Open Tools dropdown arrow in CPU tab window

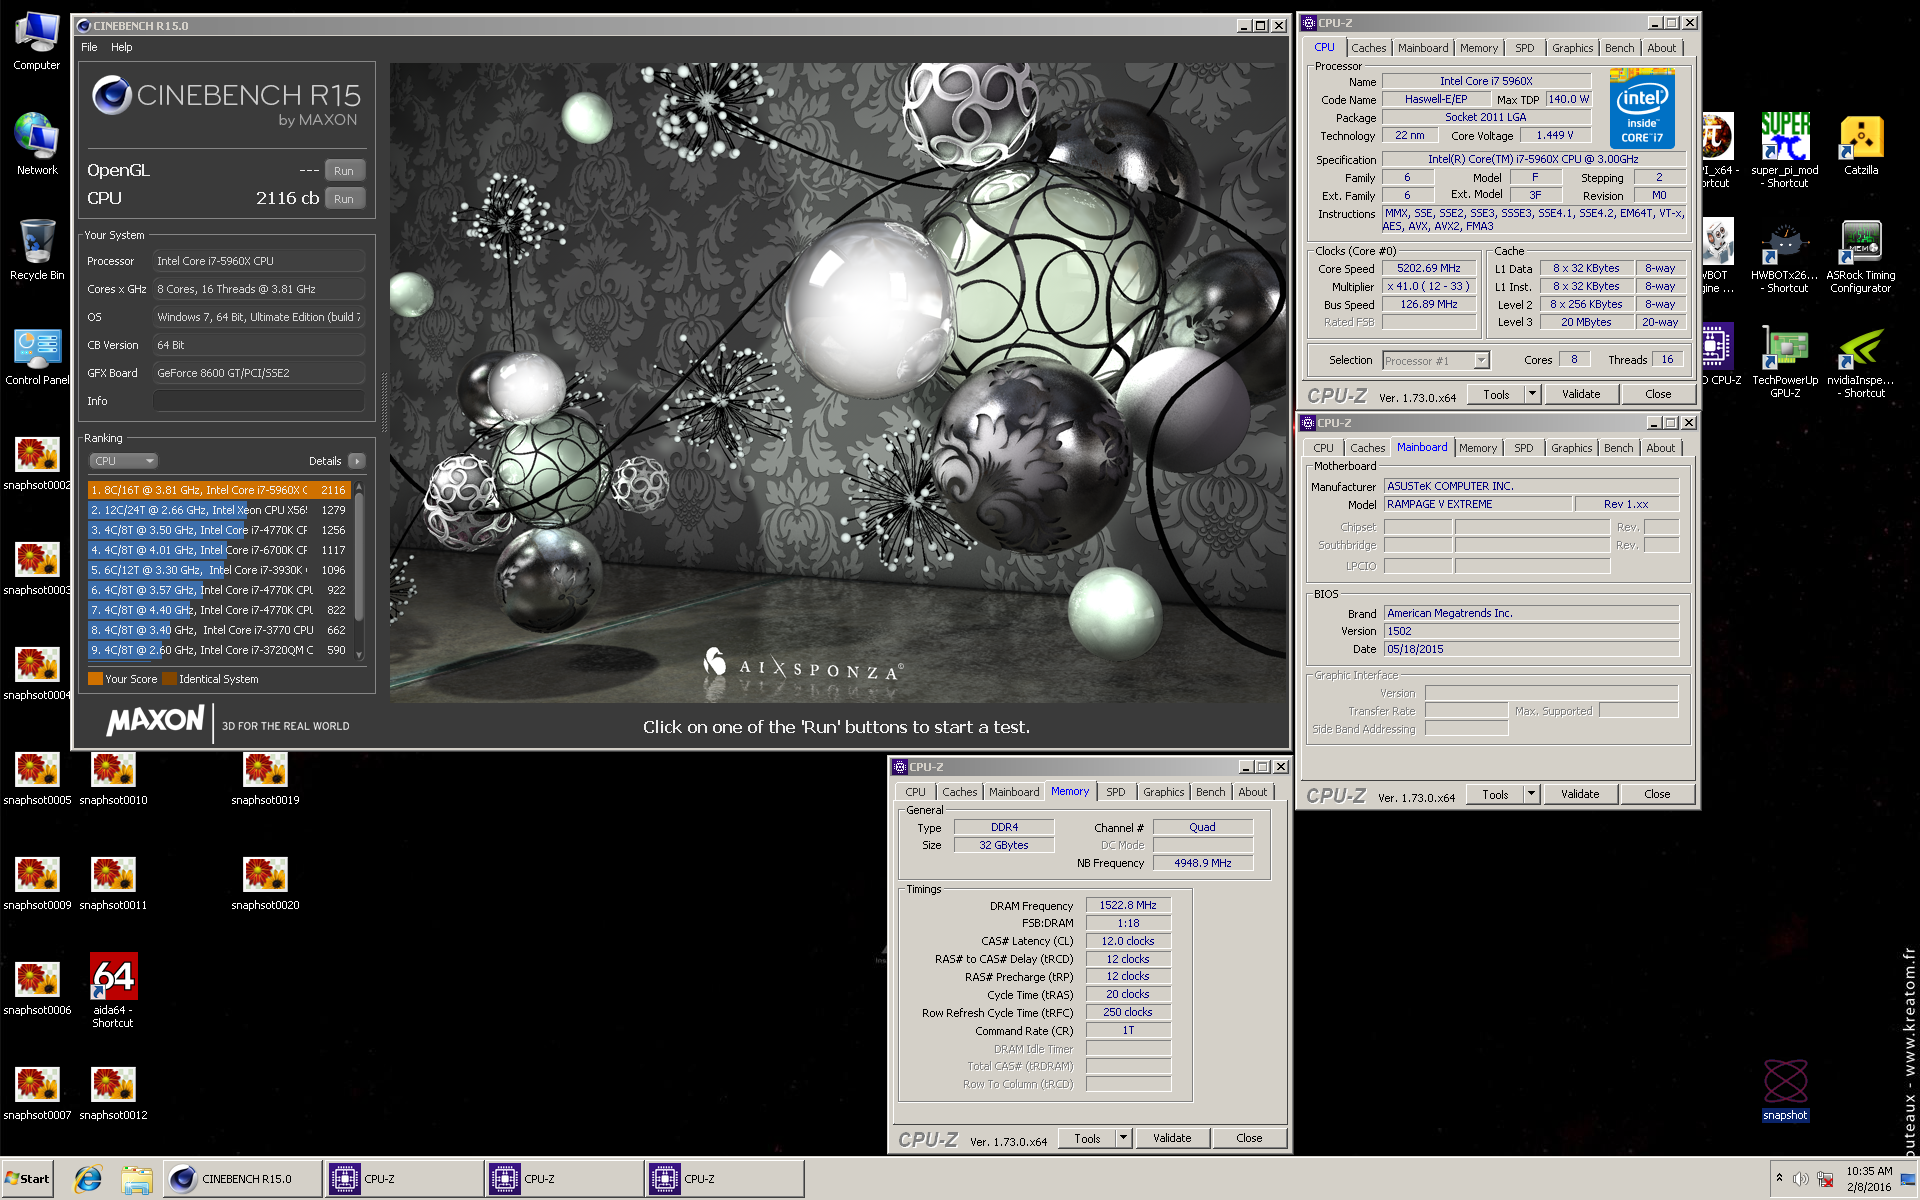coord(1532,394)
